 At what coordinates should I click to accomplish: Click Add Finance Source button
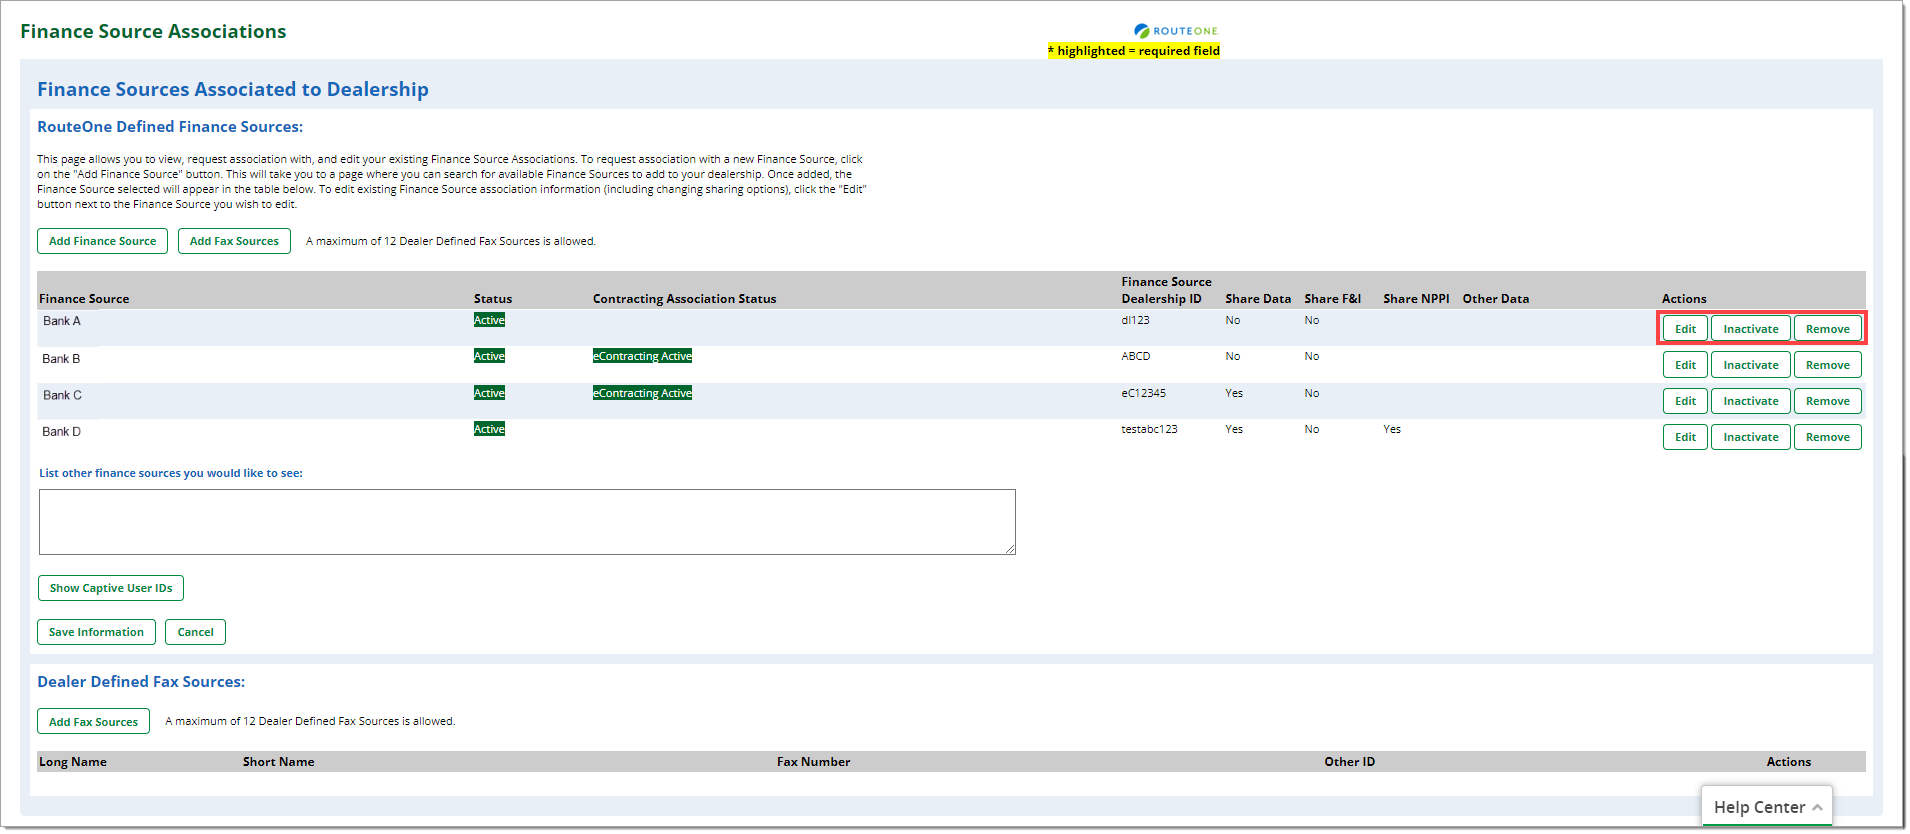103,241
